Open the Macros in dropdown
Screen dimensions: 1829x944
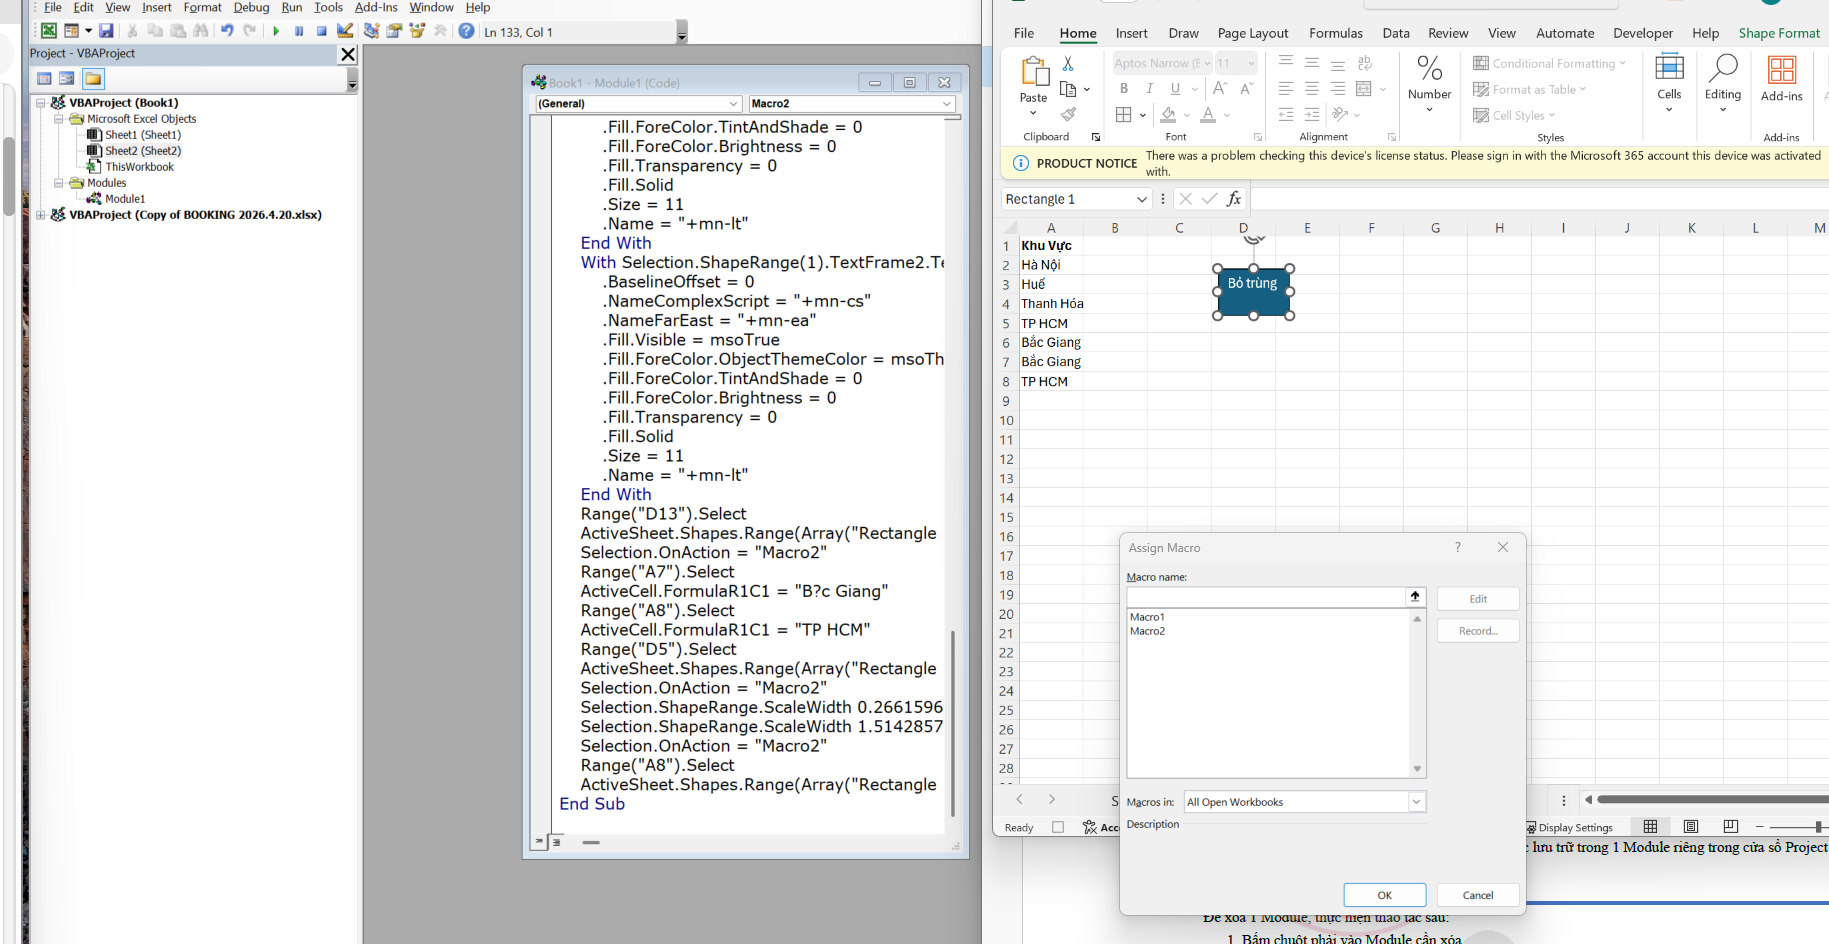point(1416,802)
